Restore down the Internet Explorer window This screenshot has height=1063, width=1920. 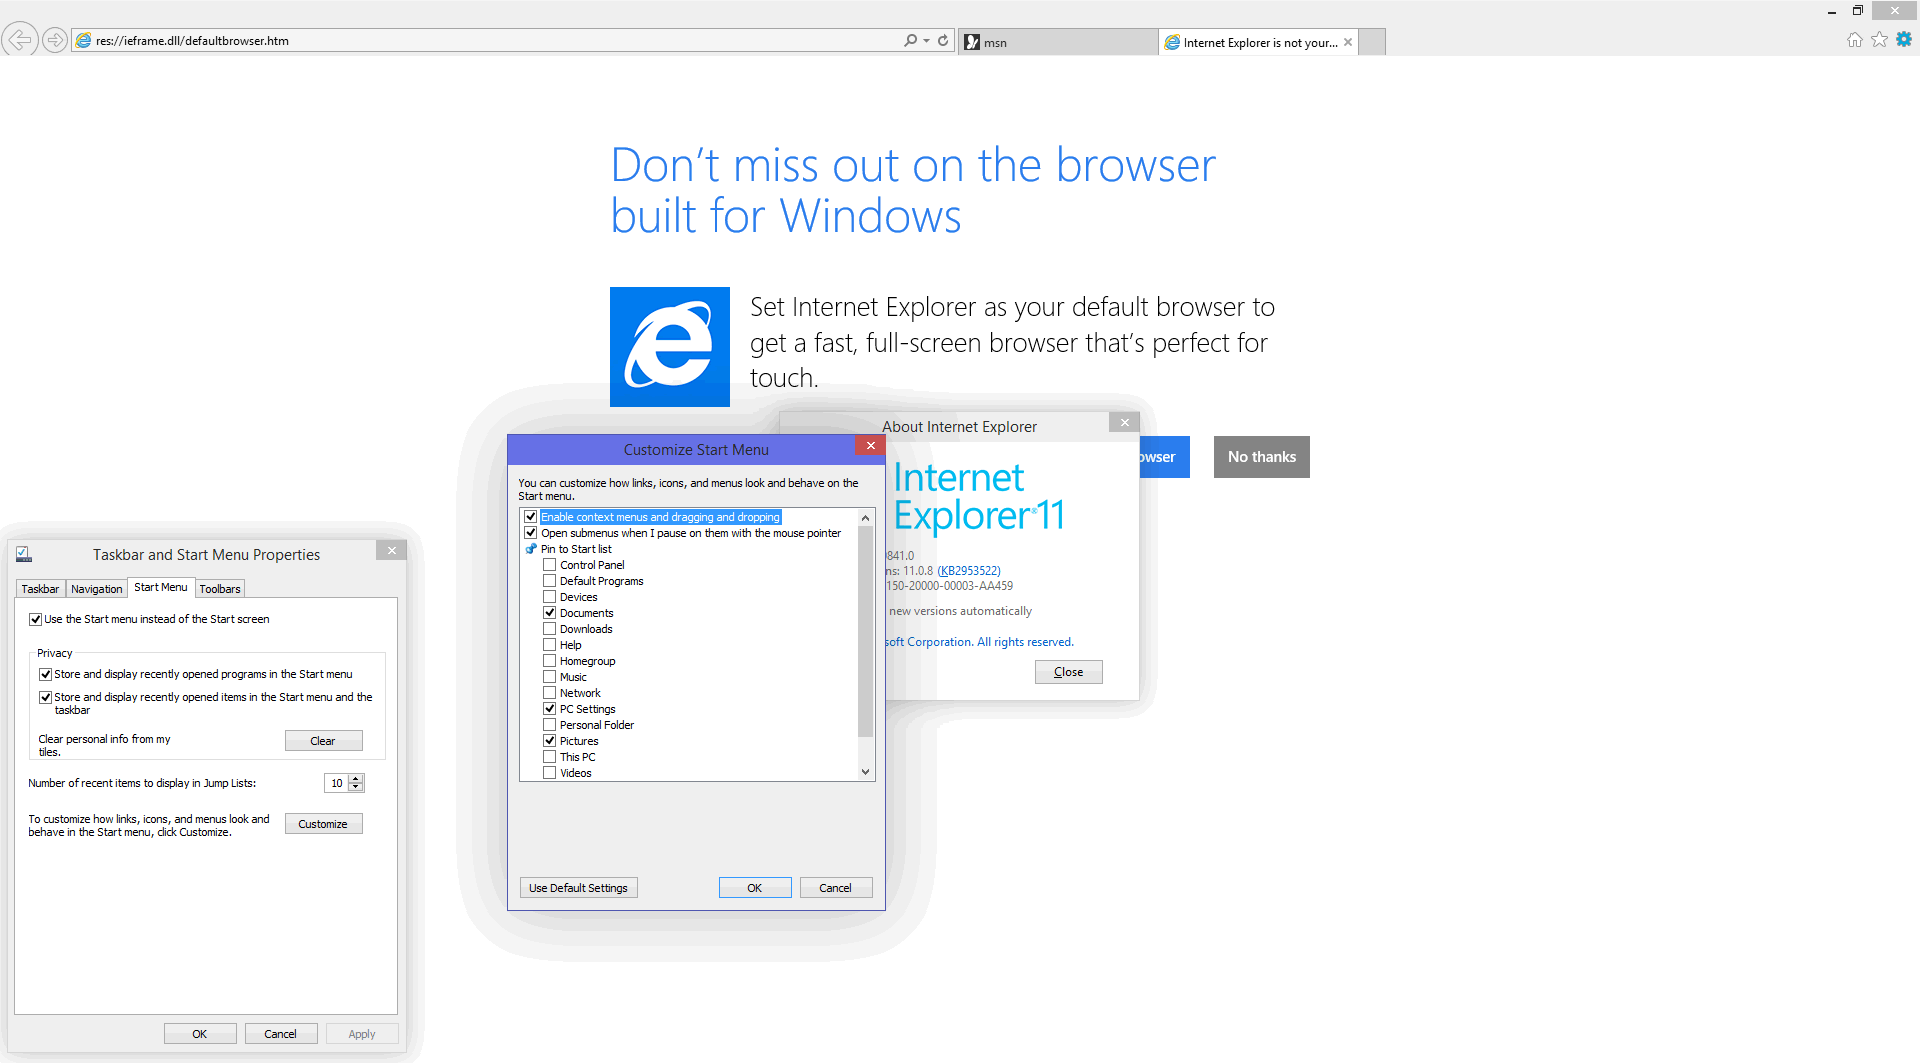pyautogui.click(x=1857, y=10)
